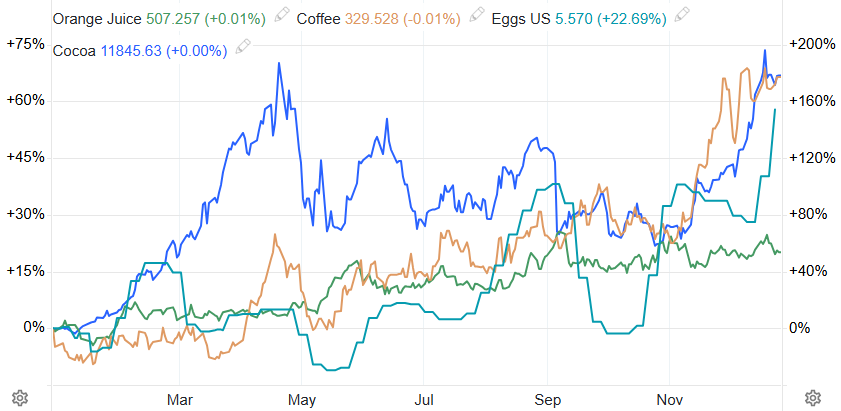The height and width of the screenshot is (411, 841).
Task: Open the bottom-left gear settings
Action: [16, 397]
